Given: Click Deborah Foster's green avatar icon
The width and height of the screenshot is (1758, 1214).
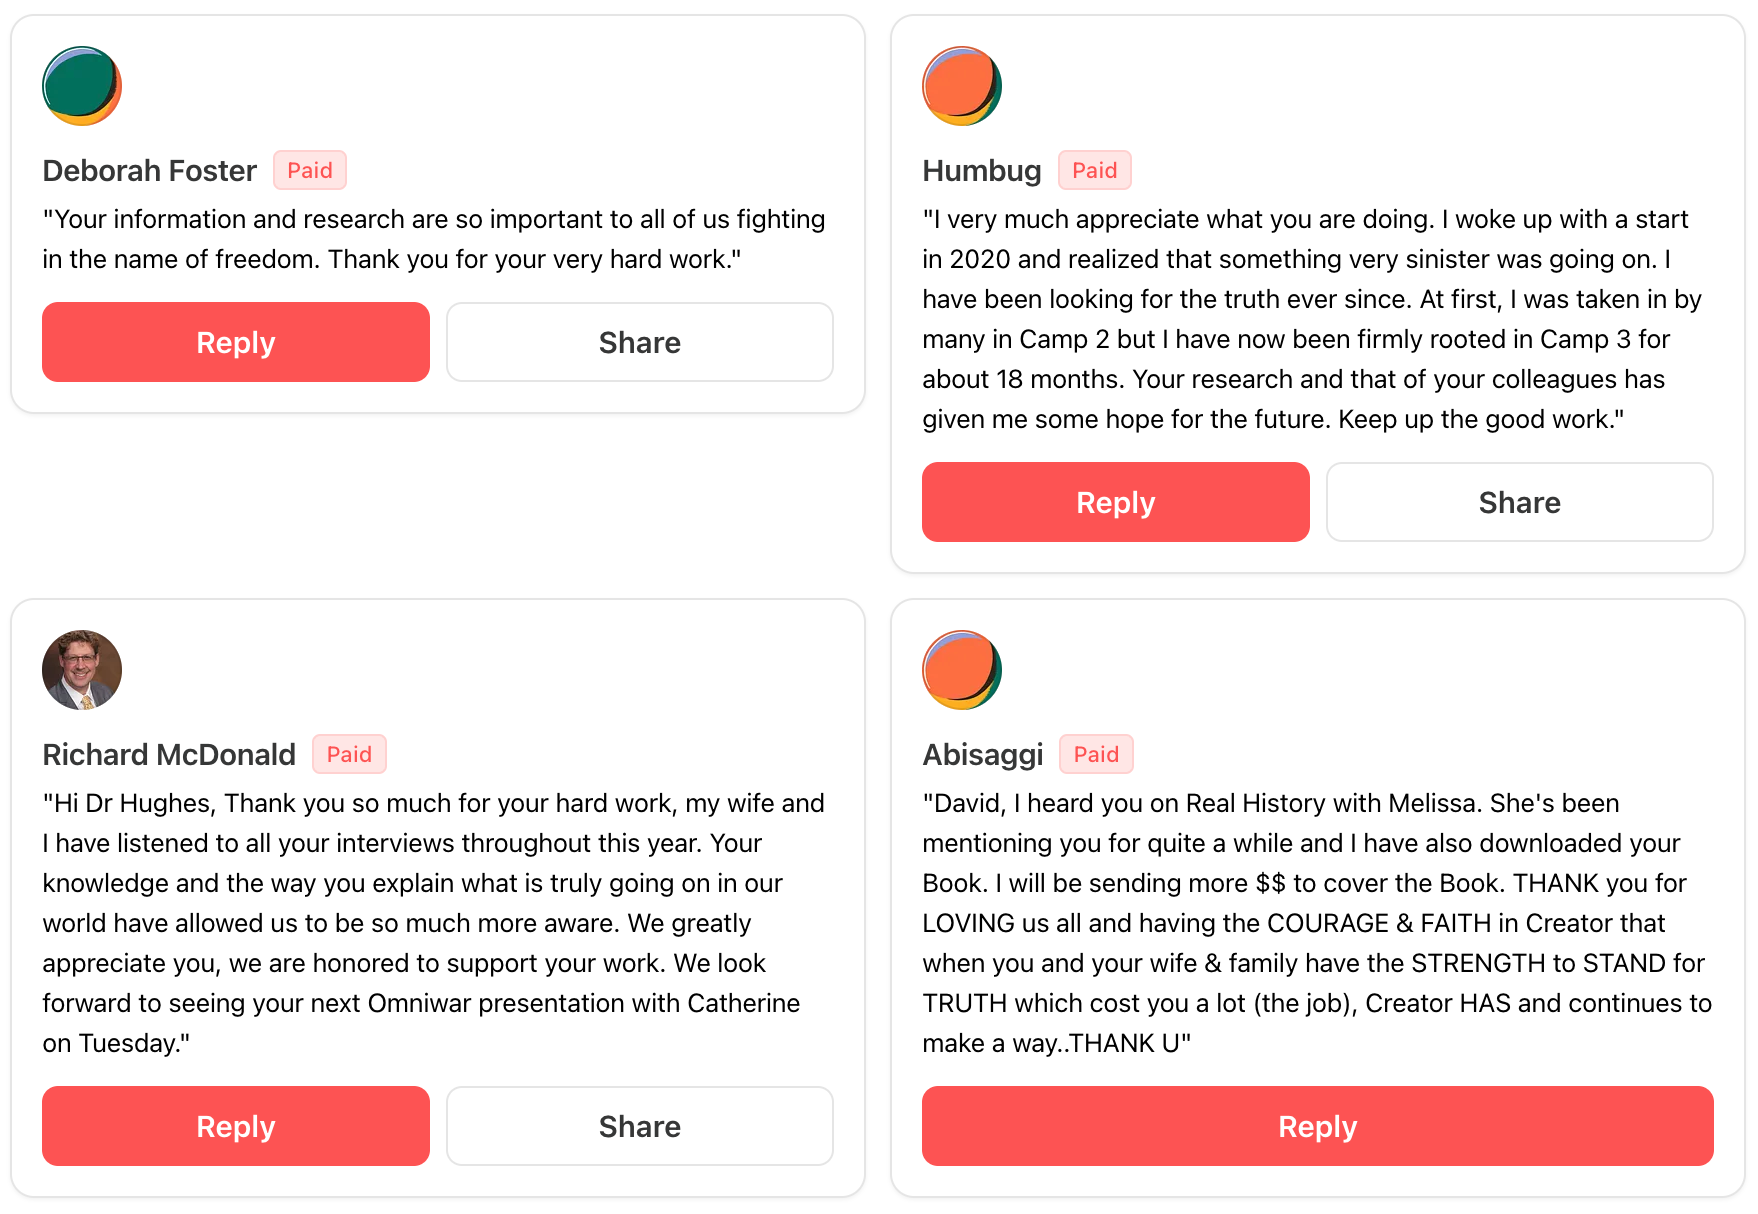Looking at the screenshot, I should pyautogui.click(x=82, y=86).
